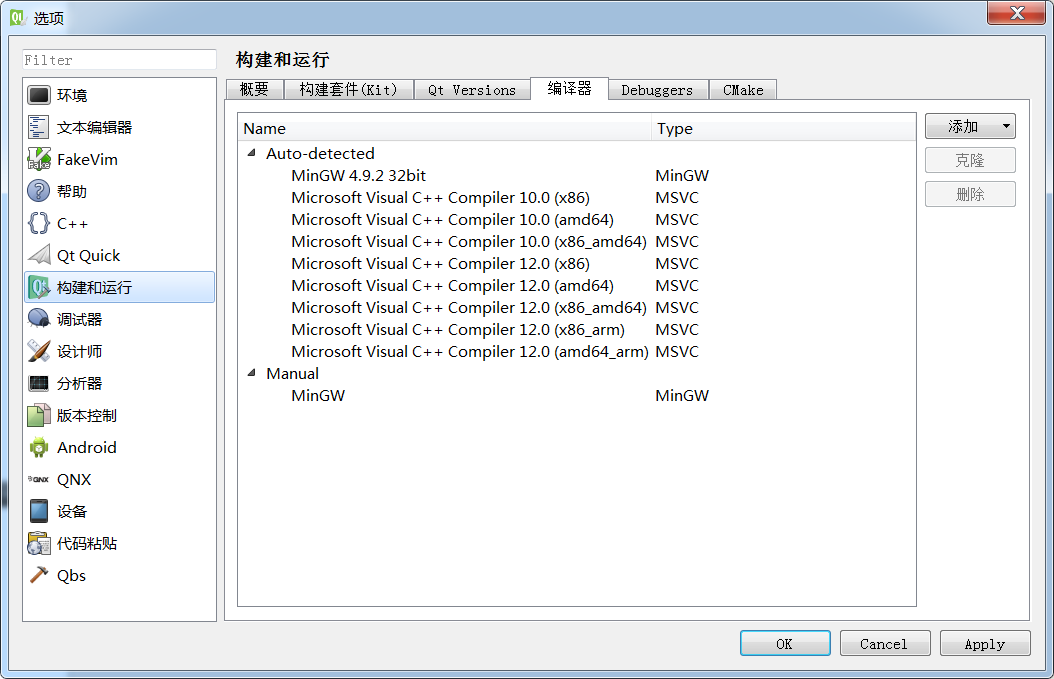
Task: Sort compilers by Name column header
Action: [x=444, y=128]
